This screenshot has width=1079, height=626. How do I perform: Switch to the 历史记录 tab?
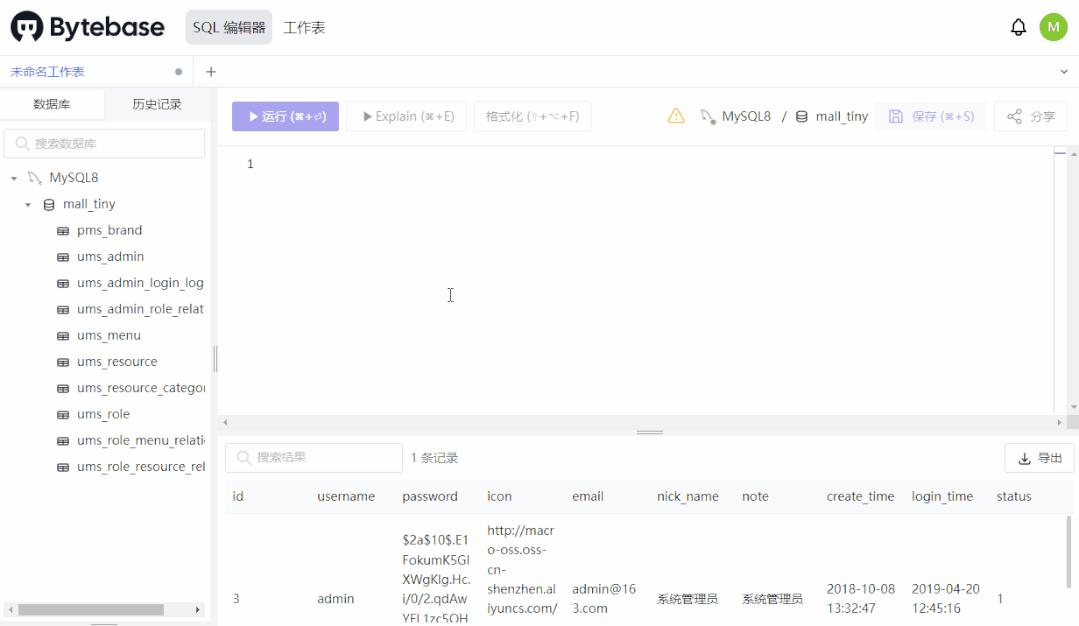point(156,104)
